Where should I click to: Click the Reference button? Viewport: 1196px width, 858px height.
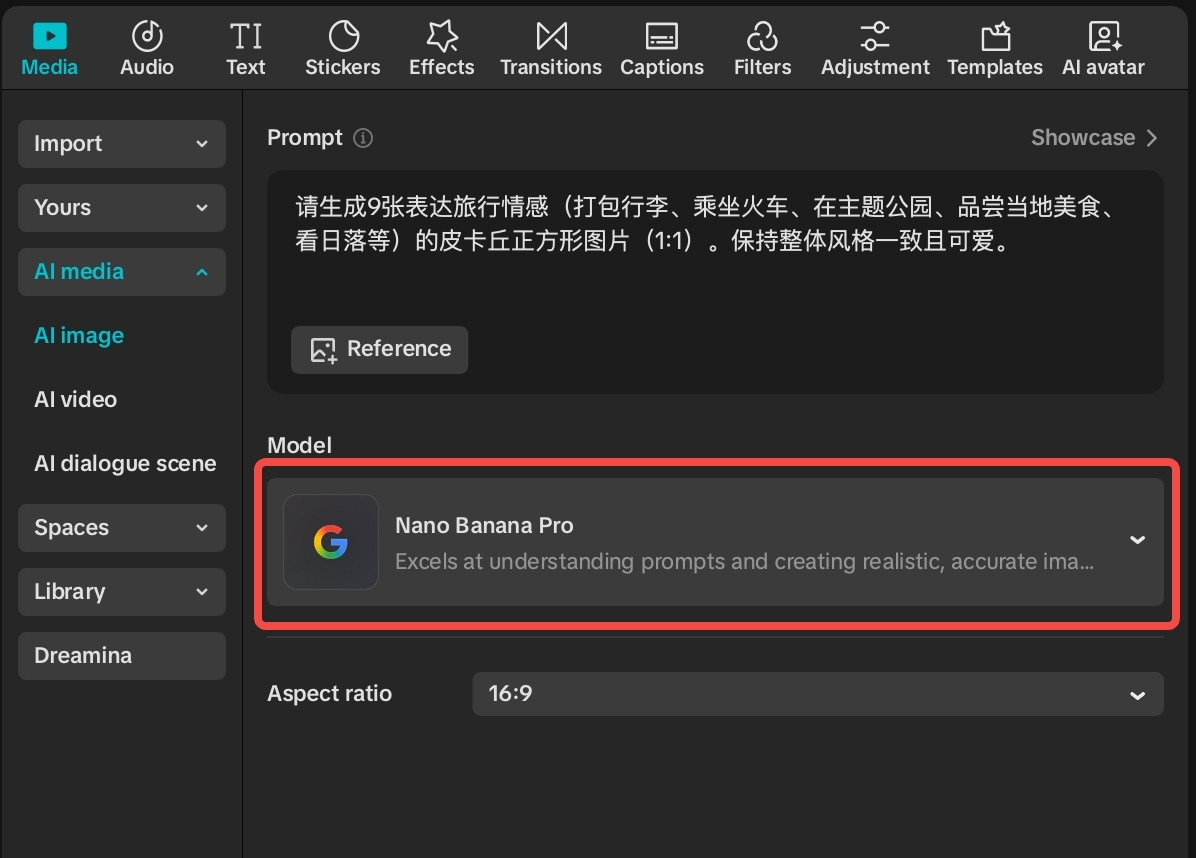coord(379,349)
